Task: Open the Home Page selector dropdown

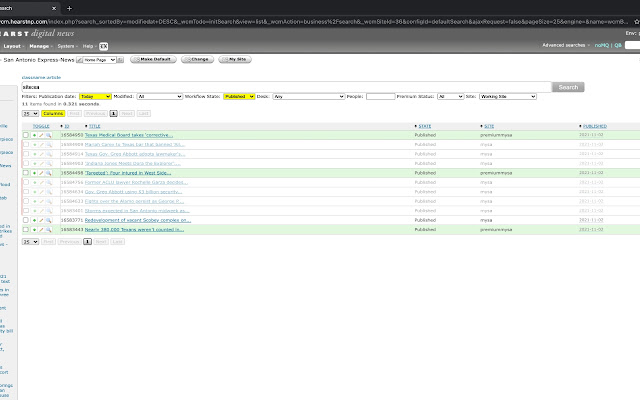Action: 100,60
